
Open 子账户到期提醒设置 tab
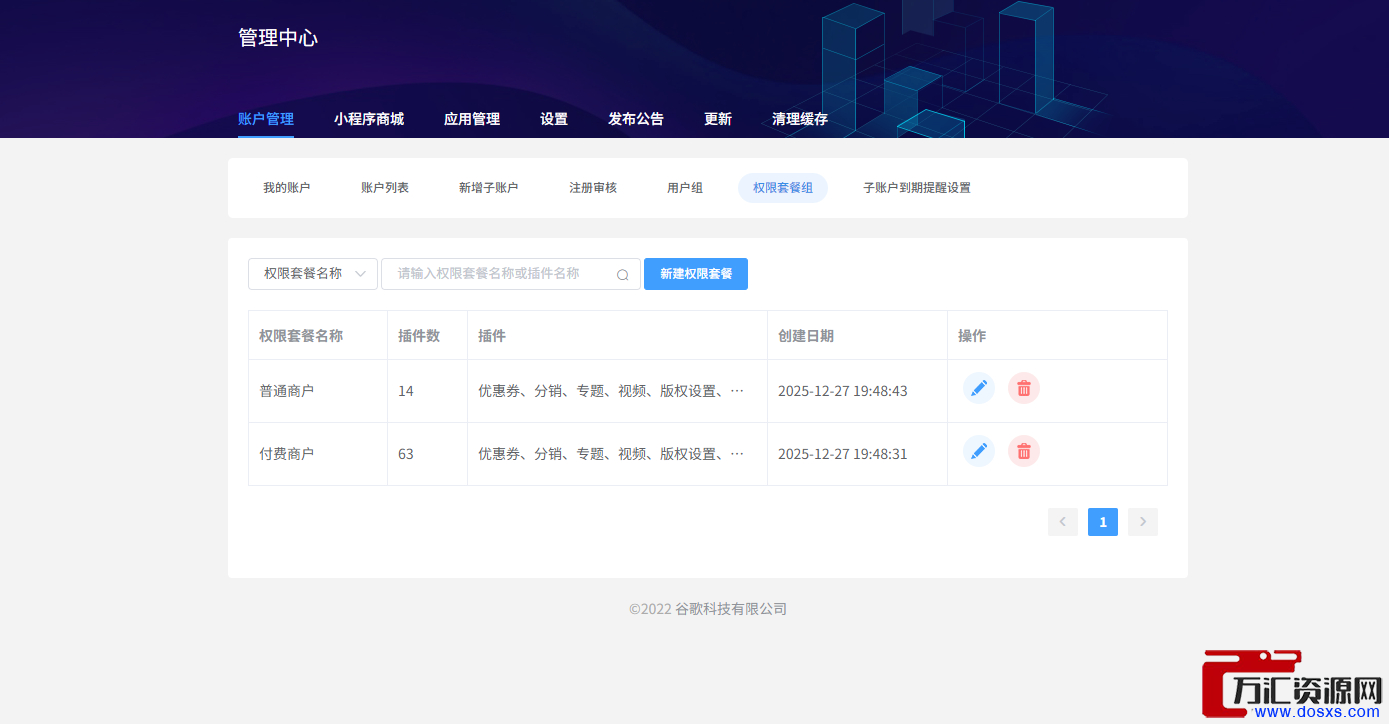coord(917,188)
